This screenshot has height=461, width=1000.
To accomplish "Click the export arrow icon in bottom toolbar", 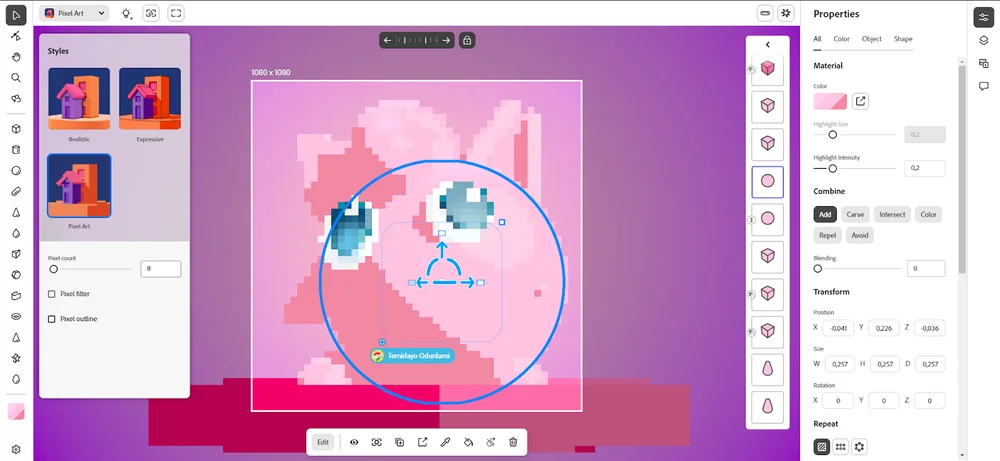I will pos(422,443).
